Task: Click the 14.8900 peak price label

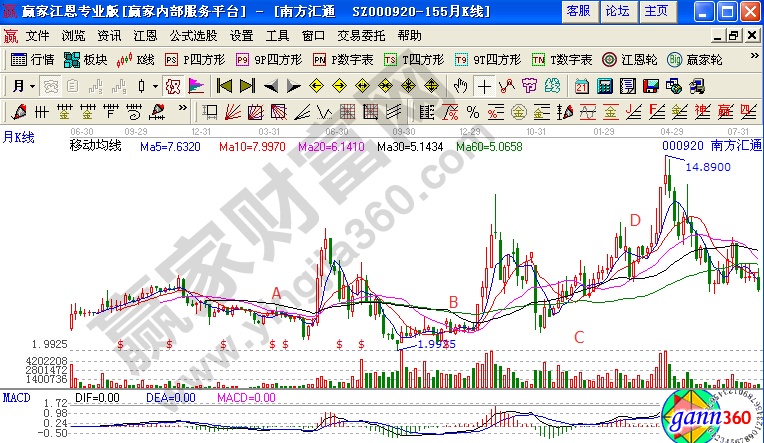Action: pos(708,167)
